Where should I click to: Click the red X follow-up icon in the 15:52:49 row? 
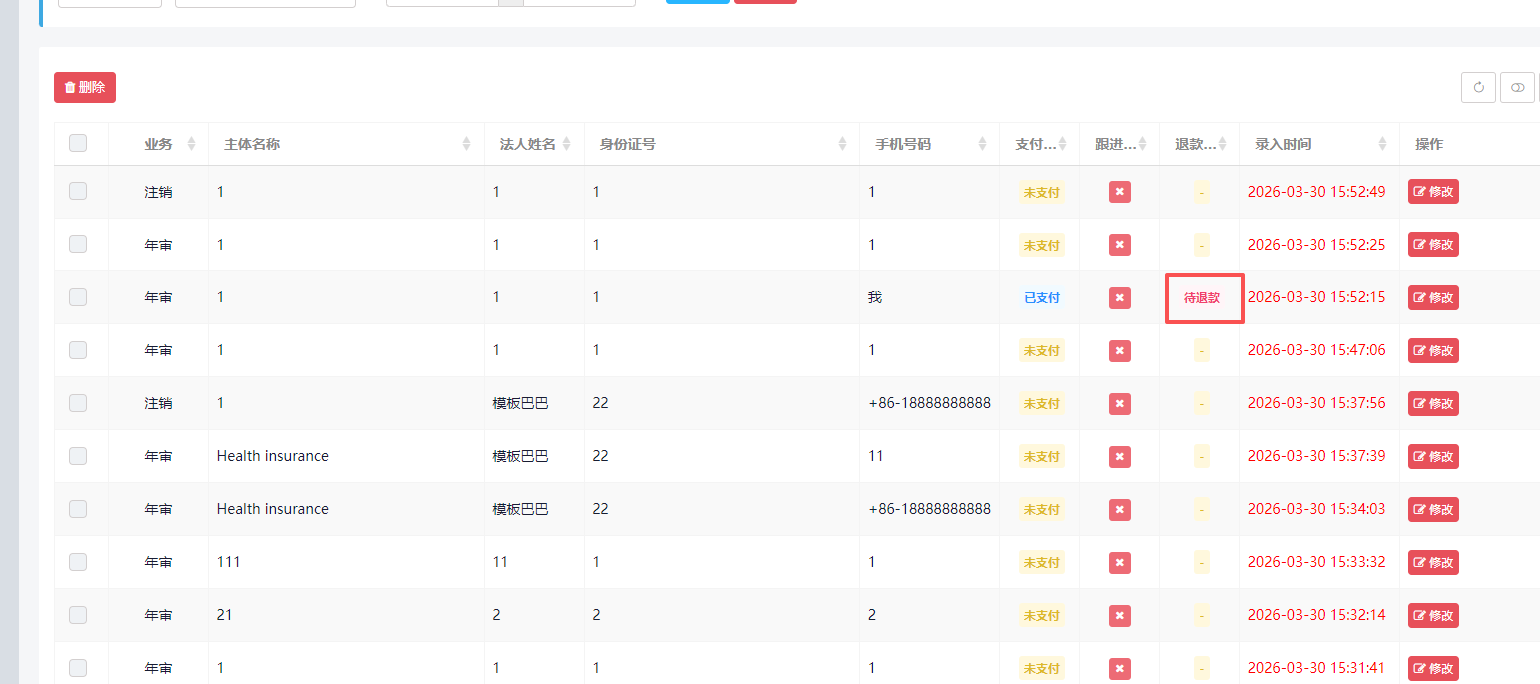1120,192
